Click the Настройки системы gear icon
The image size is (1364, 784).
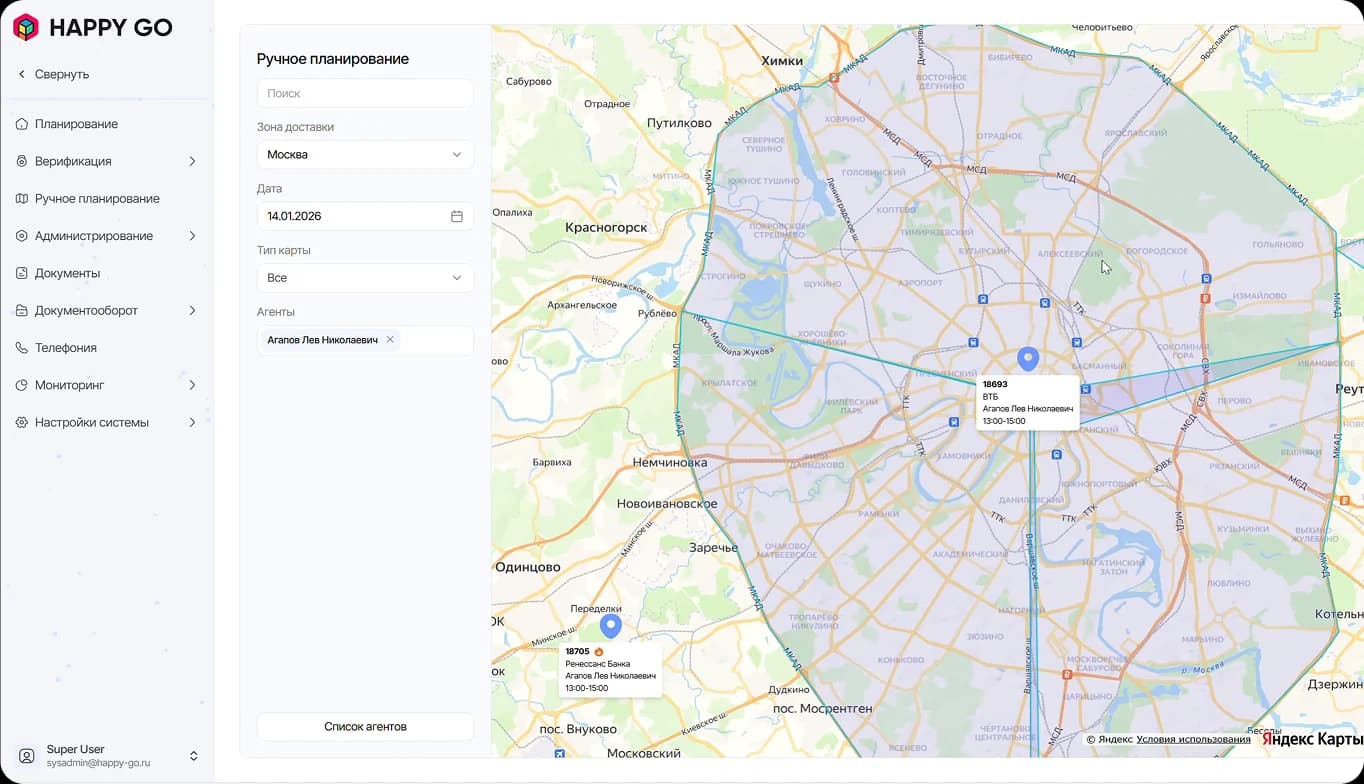point(22,423)
